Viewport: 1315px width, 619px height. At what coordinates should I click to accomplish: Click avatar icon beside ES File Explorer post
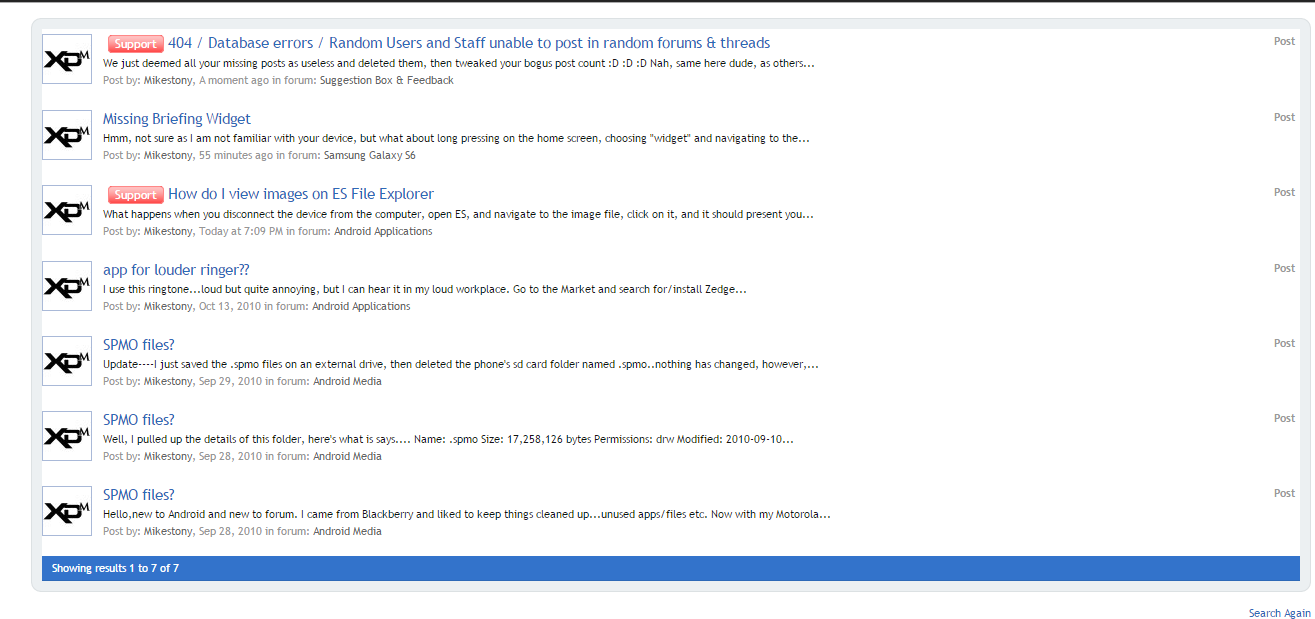(67, 210)
